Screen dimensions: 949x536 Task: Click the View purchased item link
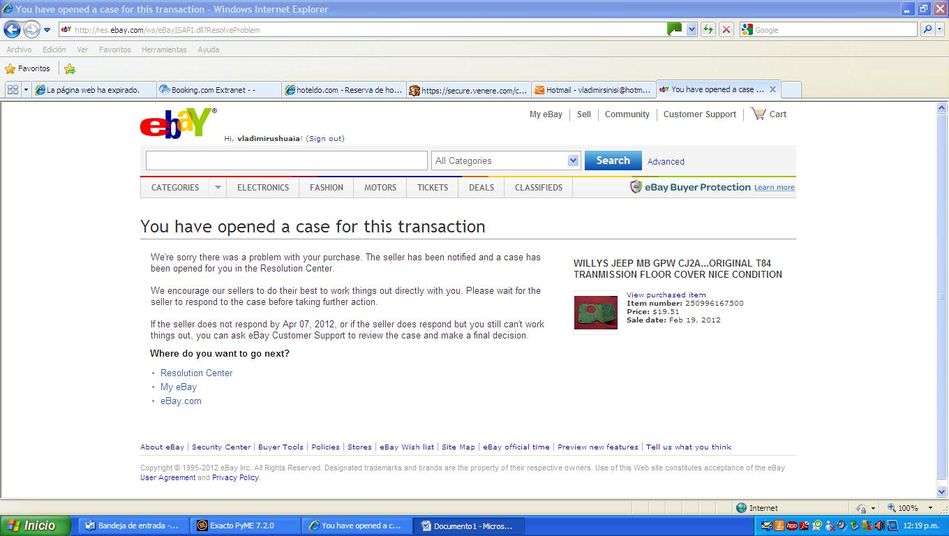tap(666, 295)
